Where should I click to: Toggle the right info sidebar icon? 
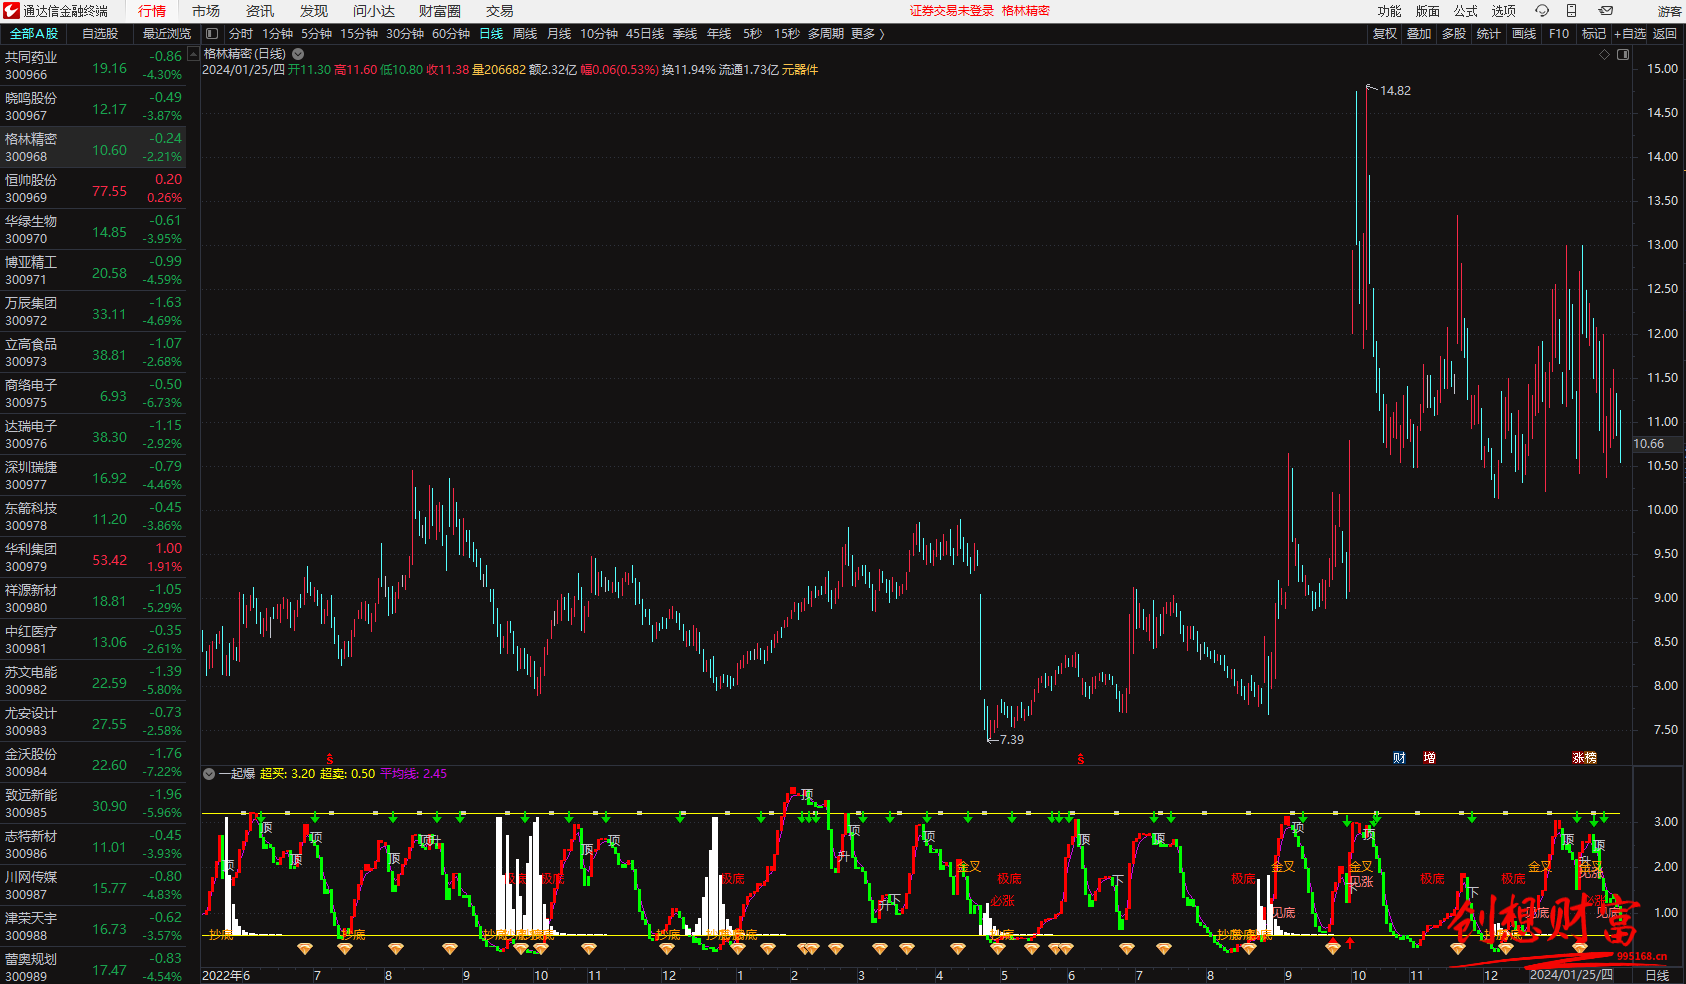(x=1623, y=55)
